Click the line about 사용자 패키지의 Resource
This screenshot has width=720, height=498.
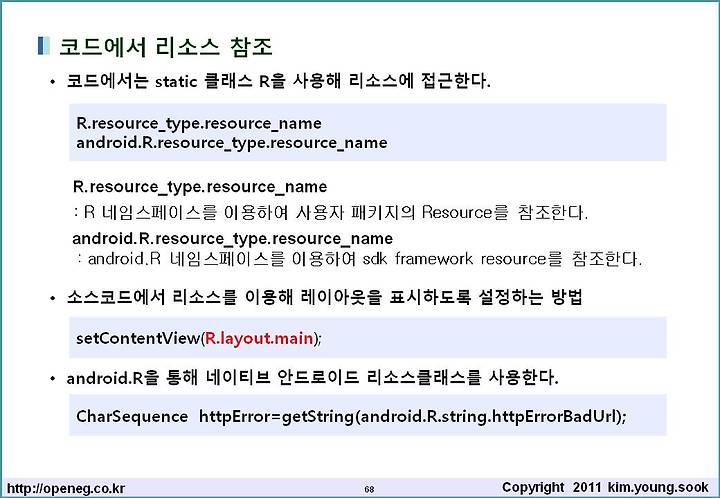pos(331,213)
